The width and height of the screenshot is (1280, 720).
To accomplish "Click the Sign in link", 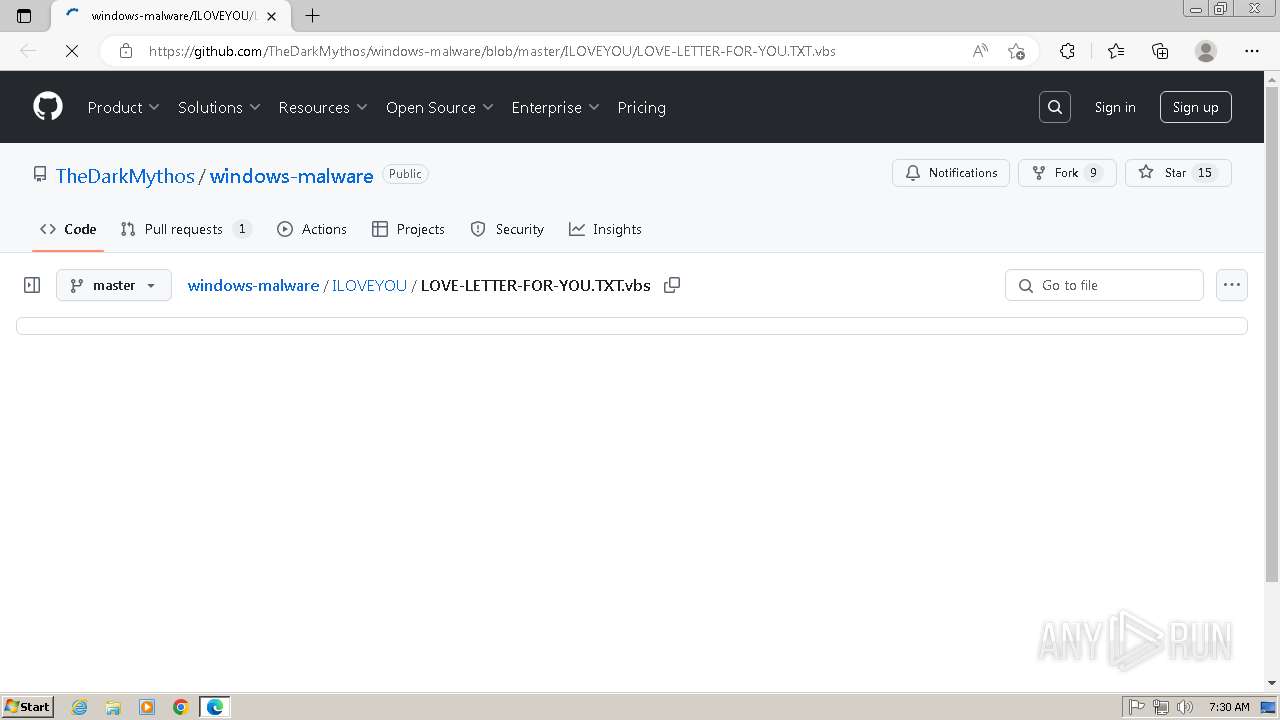I will point(1115,107).
